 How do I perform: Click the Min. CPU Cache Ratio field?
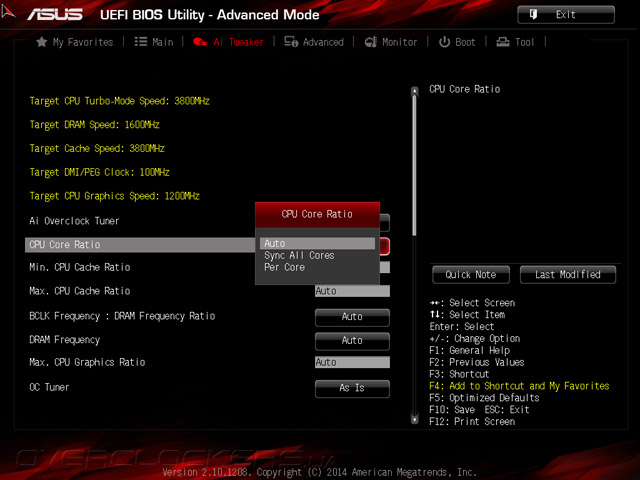384,267
